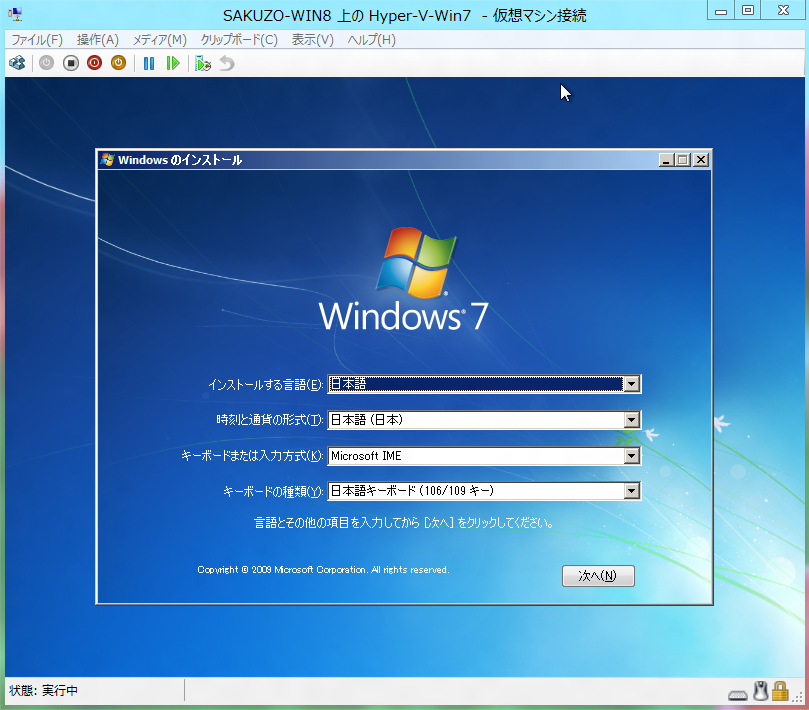Close the Windows のインストール dialog
Screen dimensions: 809x710
tap(701, 160)
